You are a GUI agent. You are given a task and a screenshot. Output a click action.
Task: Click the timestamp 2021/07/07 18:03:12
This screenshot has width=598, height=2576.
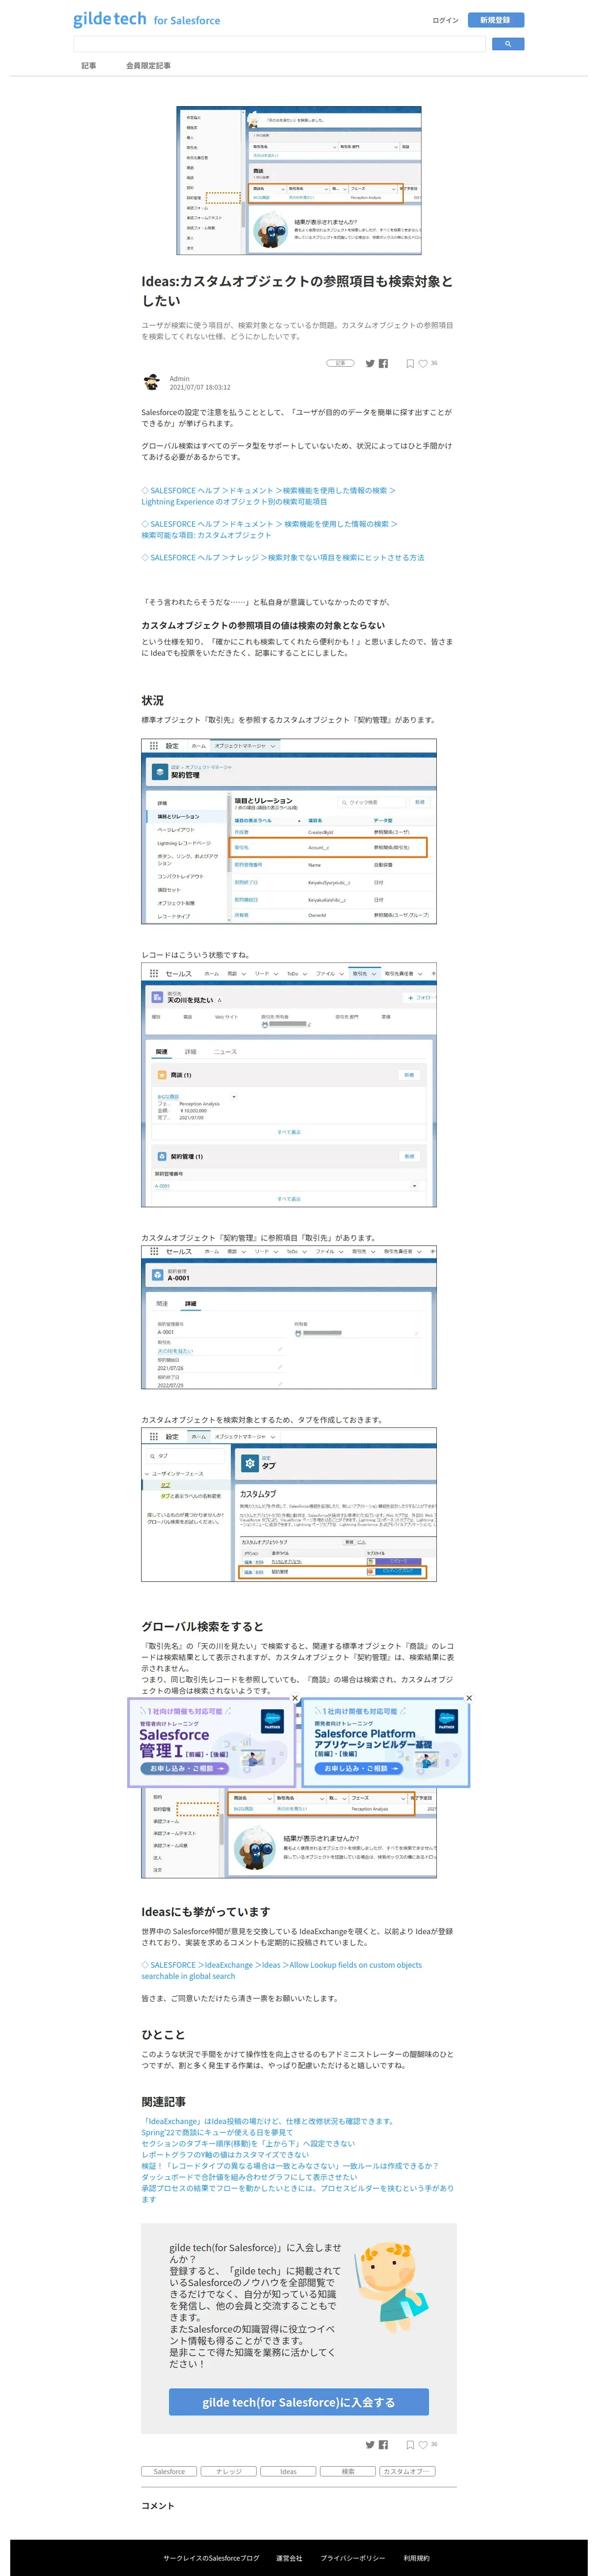tap(200, 387)
